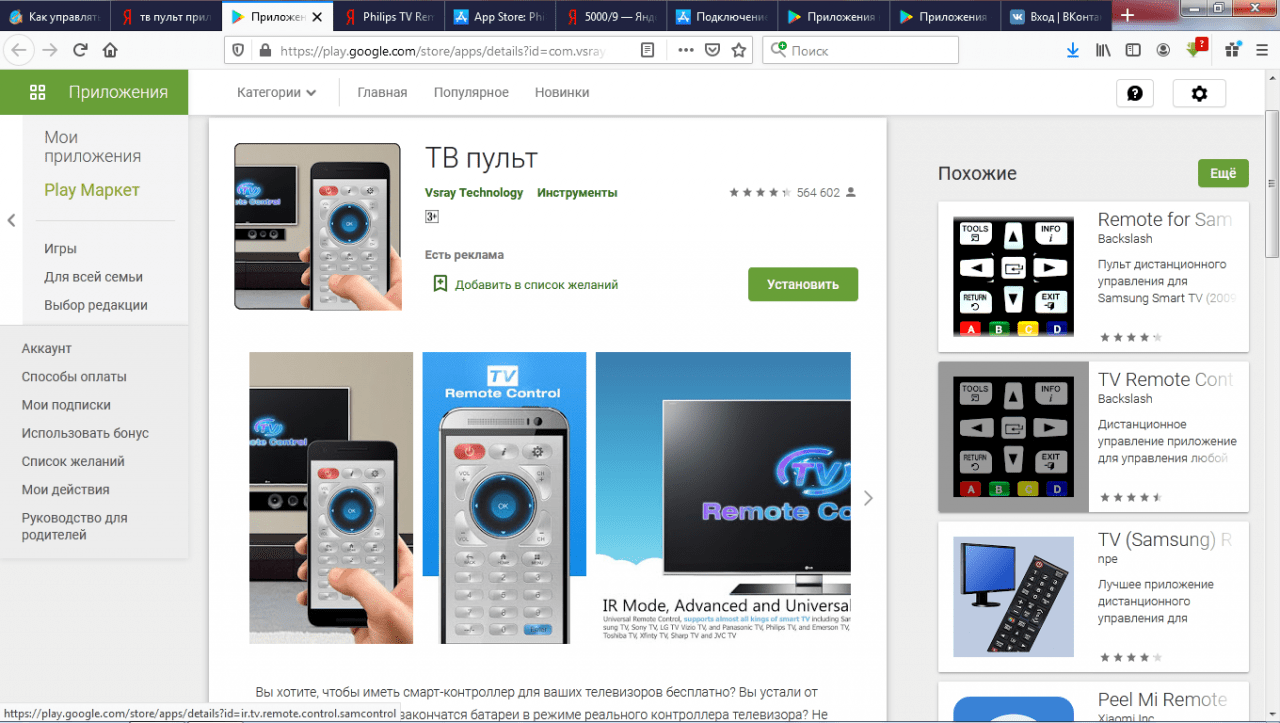The image size is (1280, 723).
Task: Open the Популярное tab
Action: click(x=471, y=92)
